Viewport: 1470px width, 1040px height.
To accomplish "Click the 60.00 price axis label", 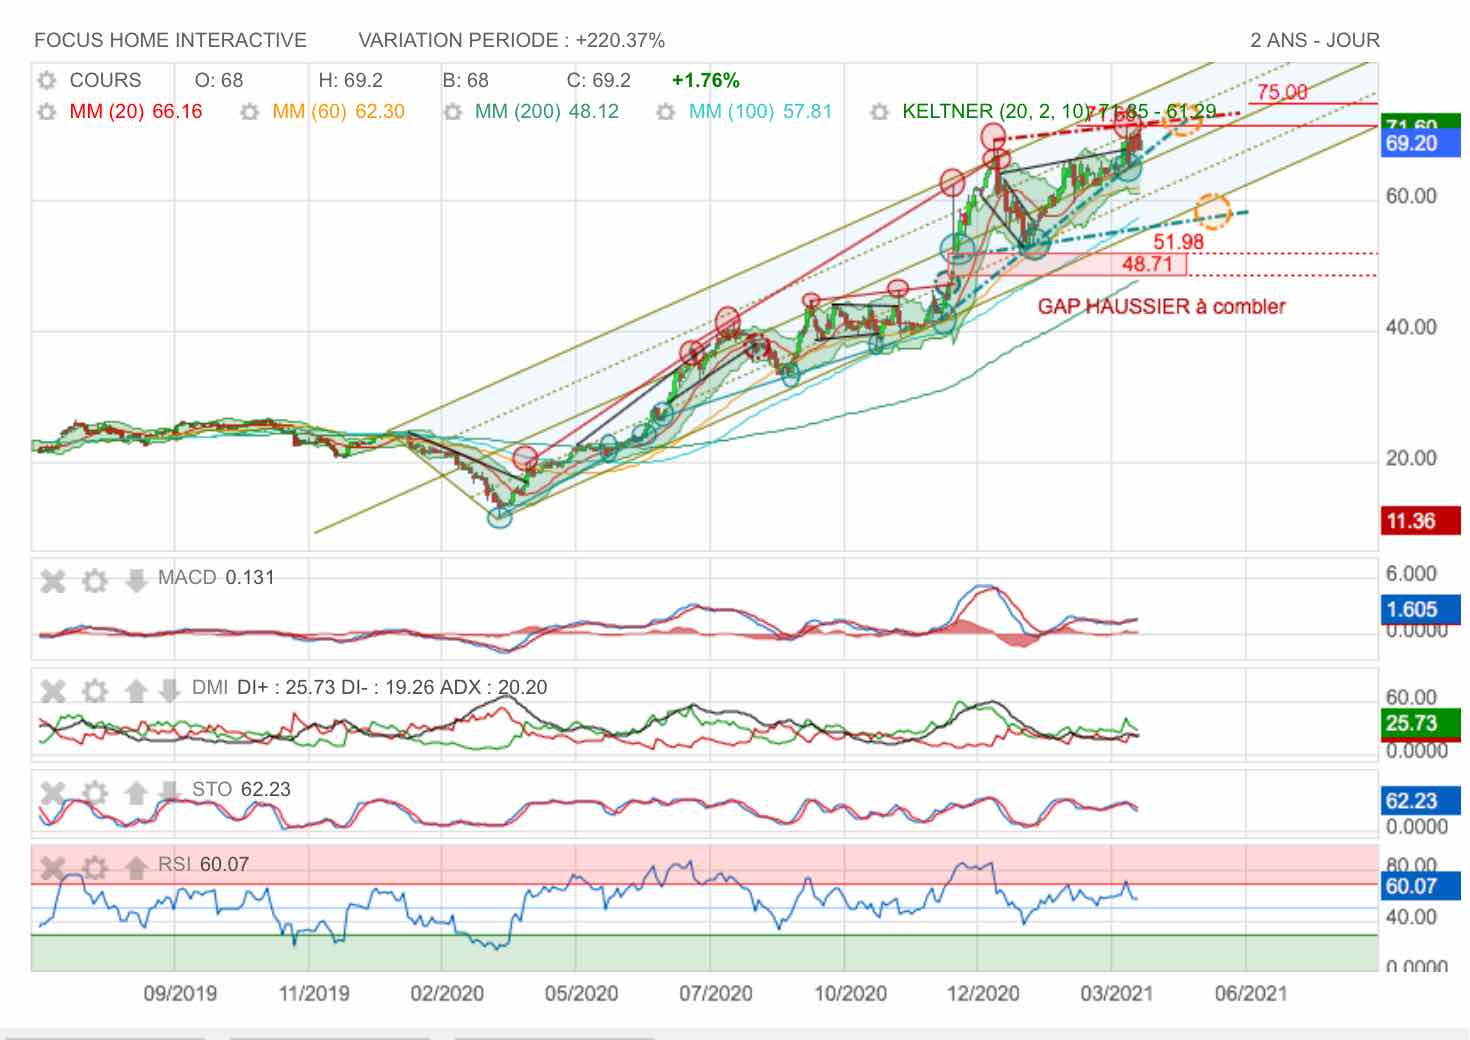I will (1411, 196).
